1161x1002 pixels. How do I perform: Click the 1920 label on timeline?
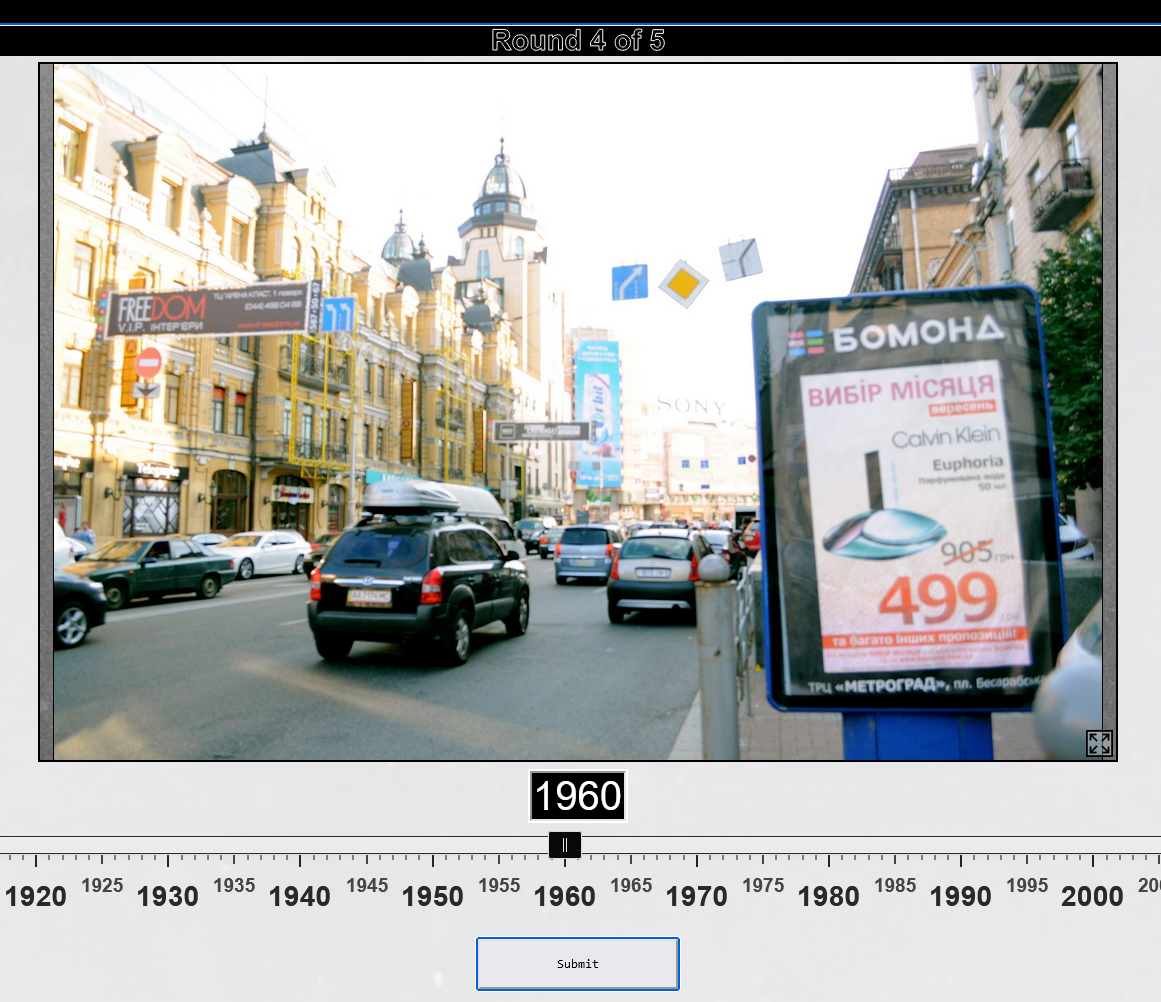pos(36,896)
